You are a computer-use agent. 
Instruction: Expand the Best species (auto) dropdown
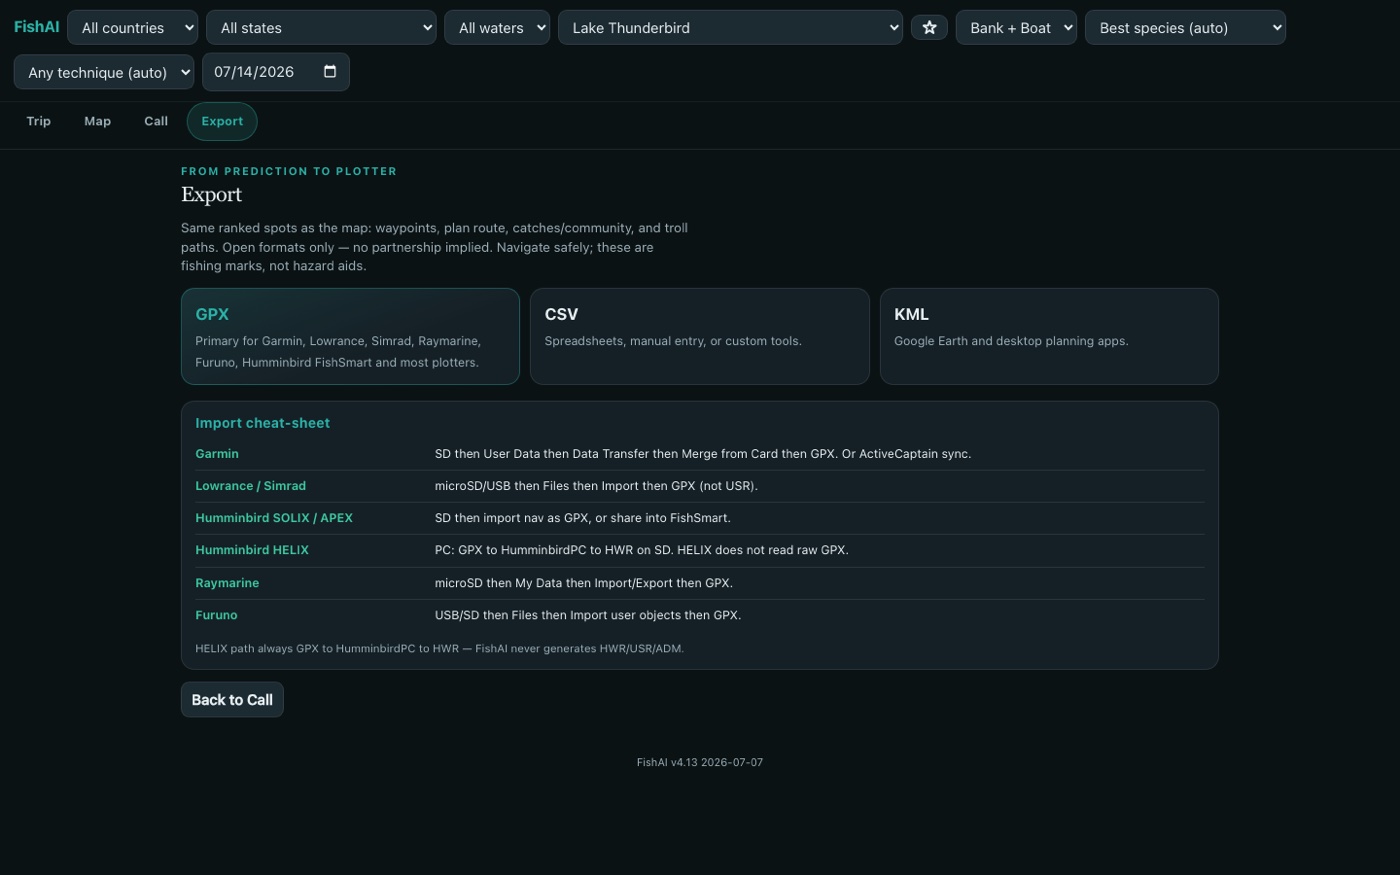tap(1185, 28)
